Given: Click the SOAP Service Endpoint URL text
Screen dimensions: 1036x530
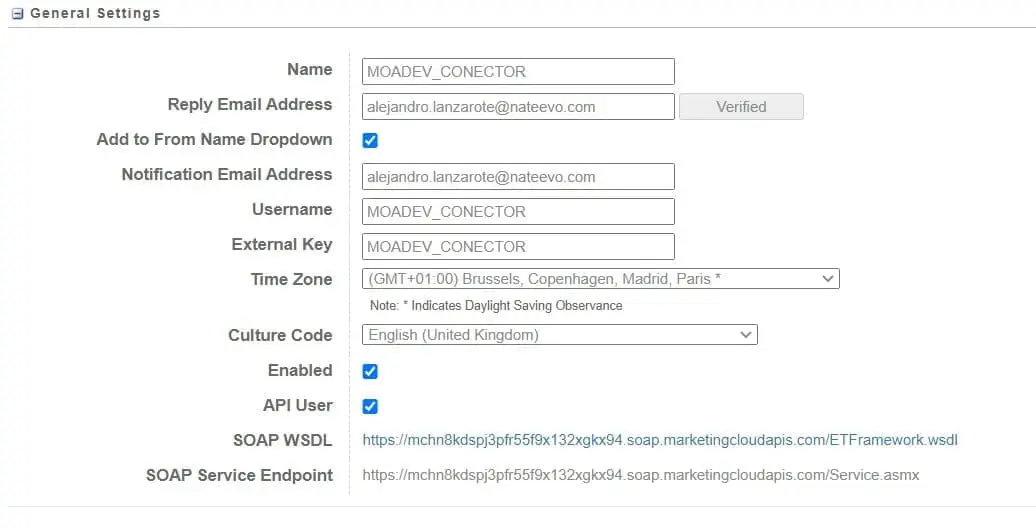Looking at the screenshot, I should 640,475.
